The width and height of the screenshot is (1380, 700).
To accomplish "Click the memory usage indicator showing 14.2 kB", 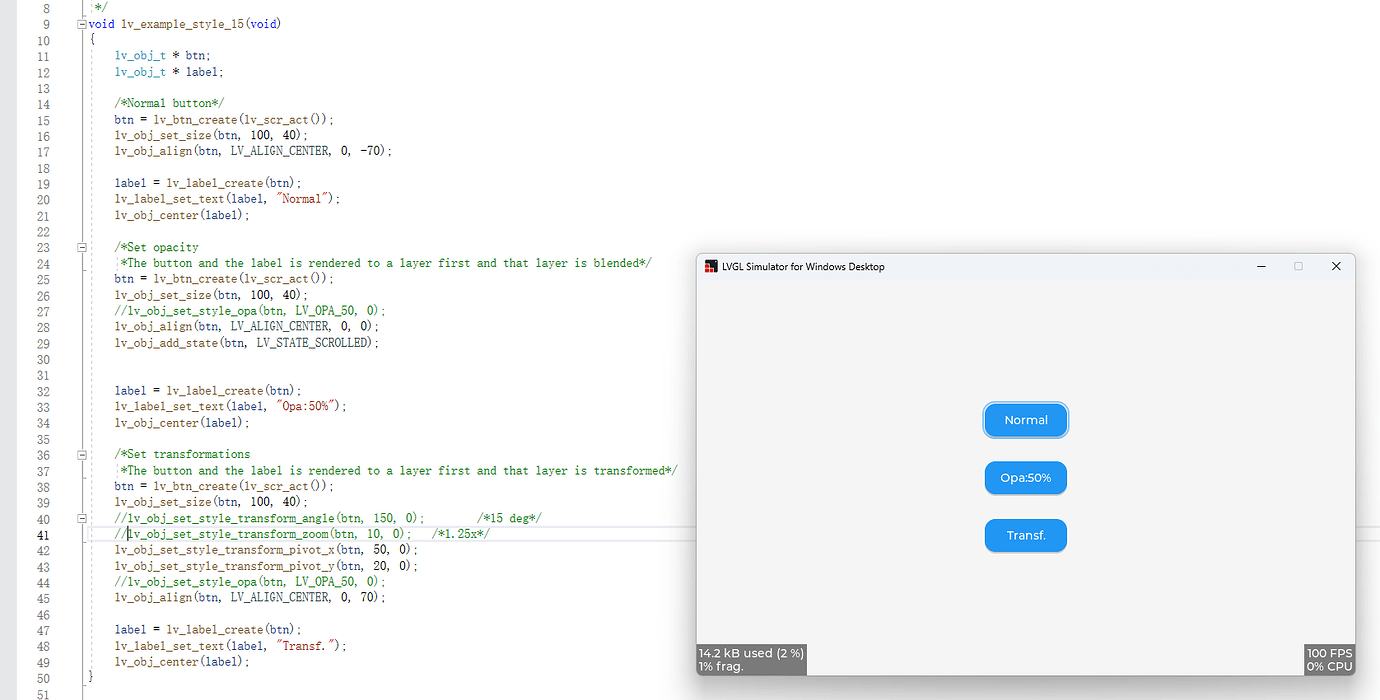I will click(x=749, y=653).
